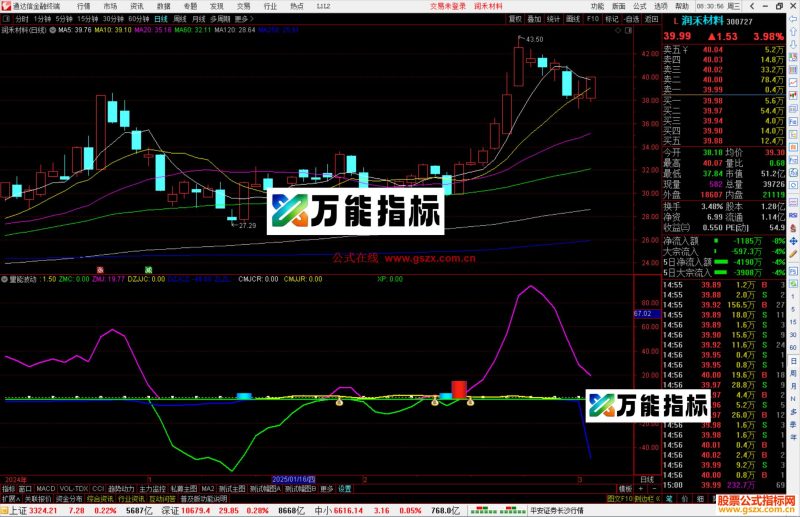Open the 公式 menu
Screen dimensions: 800x517
(x=640, y=6)
